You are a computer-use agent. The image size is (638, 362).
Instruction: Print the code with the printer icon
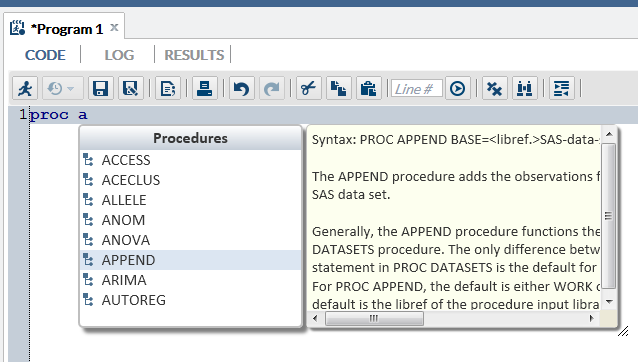point(204,88)
